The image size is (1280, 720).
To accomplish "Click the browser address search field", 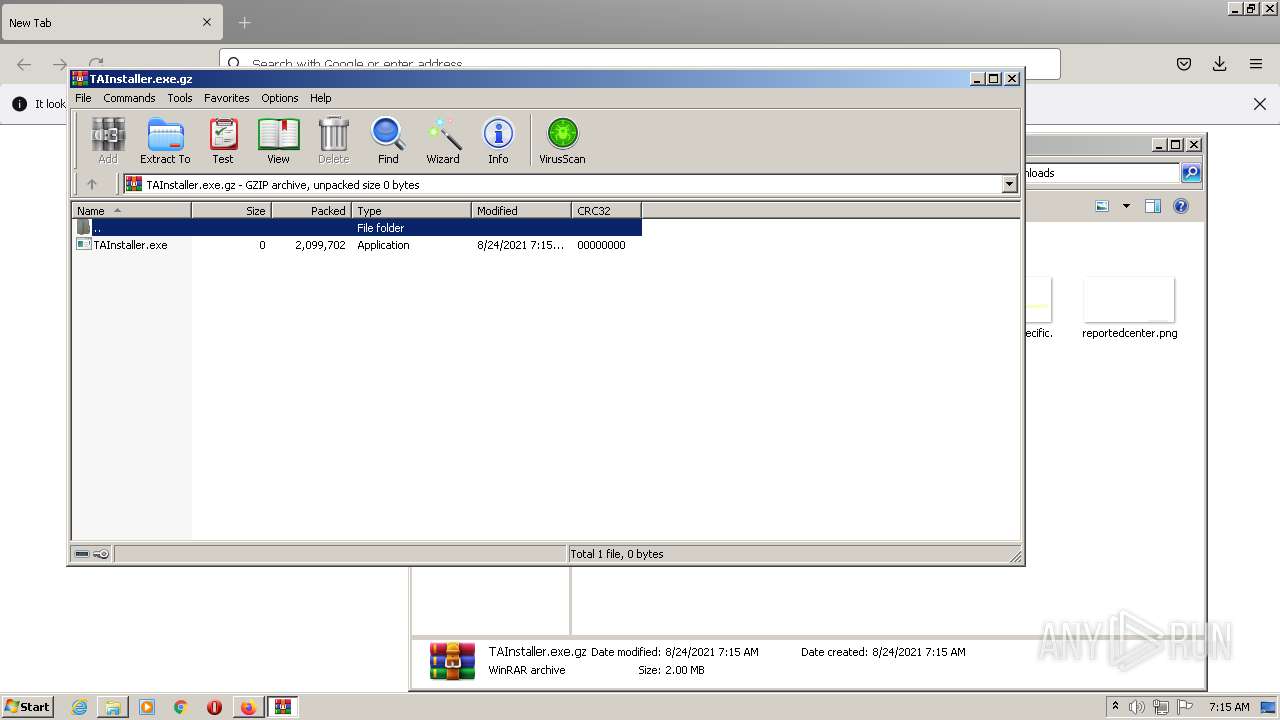I will (x=640, y=63).
